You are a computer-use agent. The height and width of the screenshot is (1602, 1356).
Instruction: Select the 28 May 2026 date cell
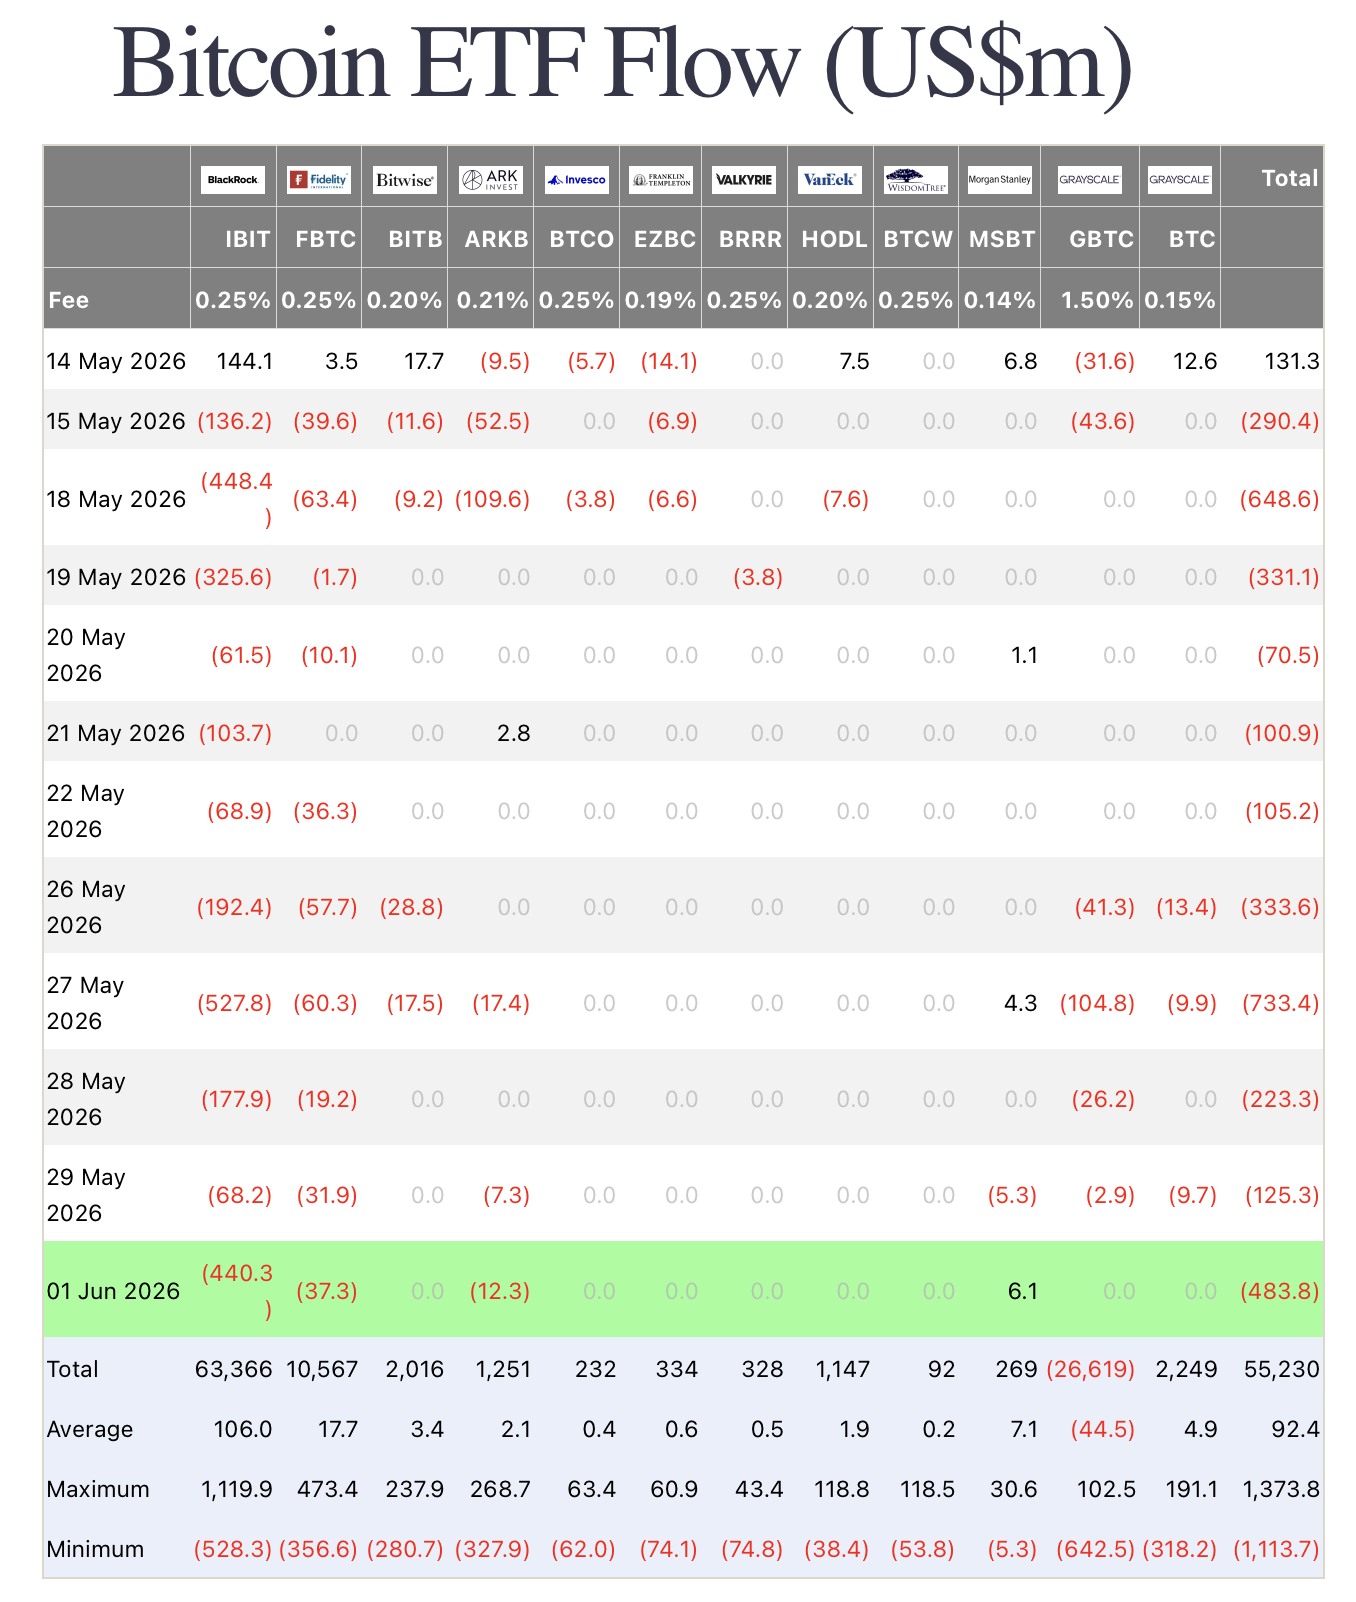(87, 1099)
